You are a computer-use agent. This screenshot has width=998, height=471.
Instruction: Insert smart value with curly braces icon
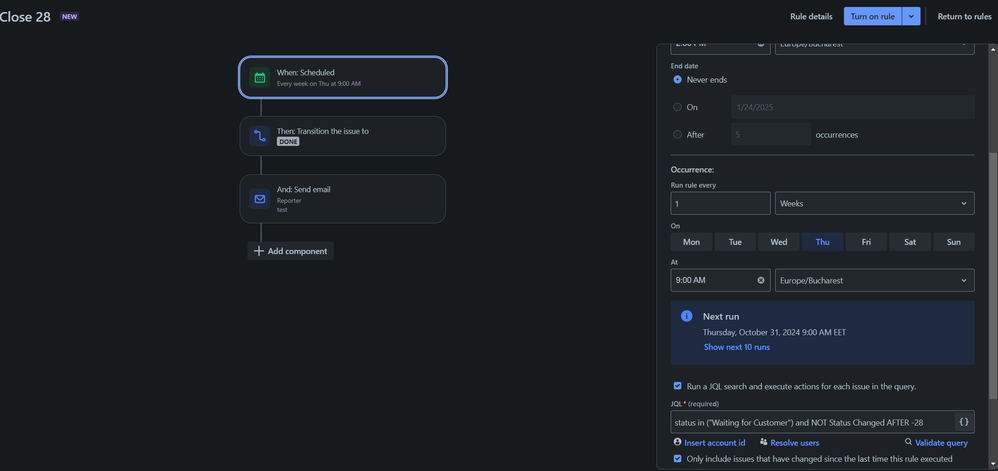pyautogui.click(x=964, y=421)
